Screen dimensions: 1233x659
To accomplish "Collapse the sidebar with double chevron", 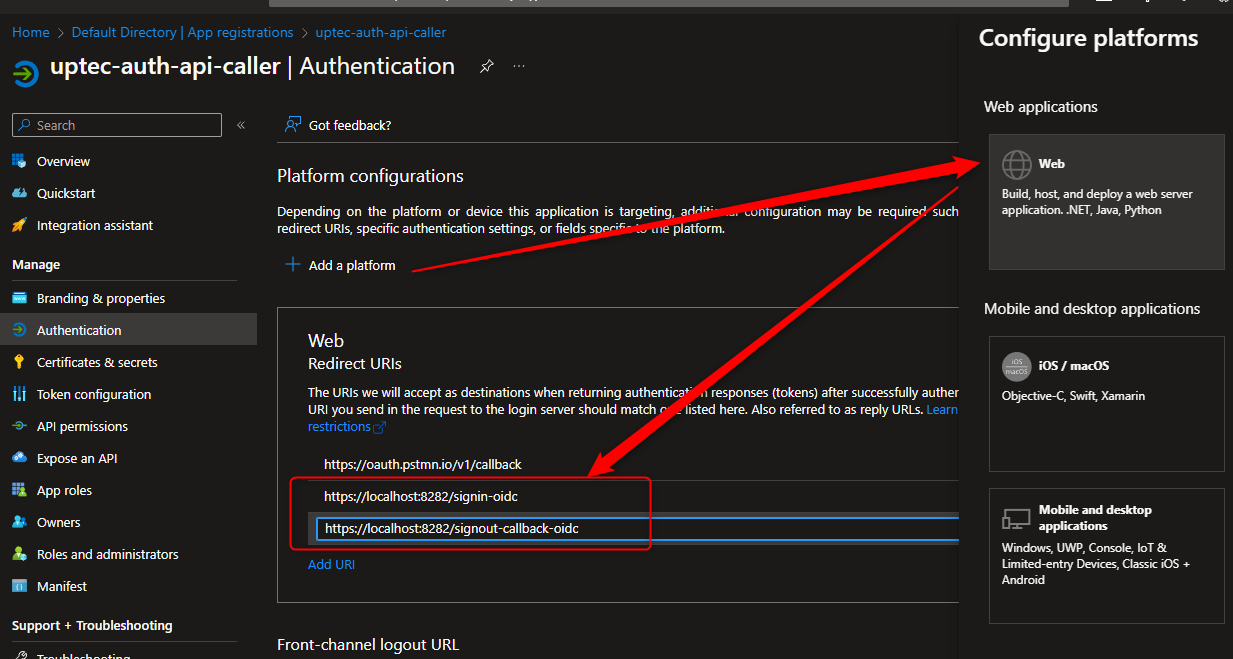I will coord(241,125).
